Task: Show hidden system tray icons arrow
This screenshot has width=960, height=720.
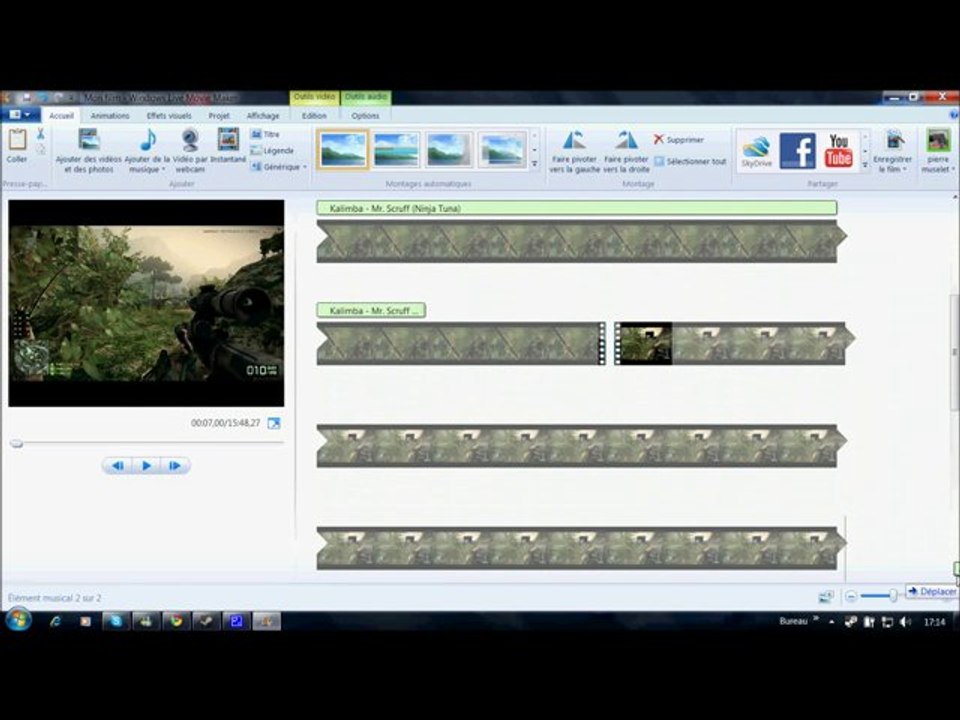Action: pyautogui.click(x=831, y=622)
